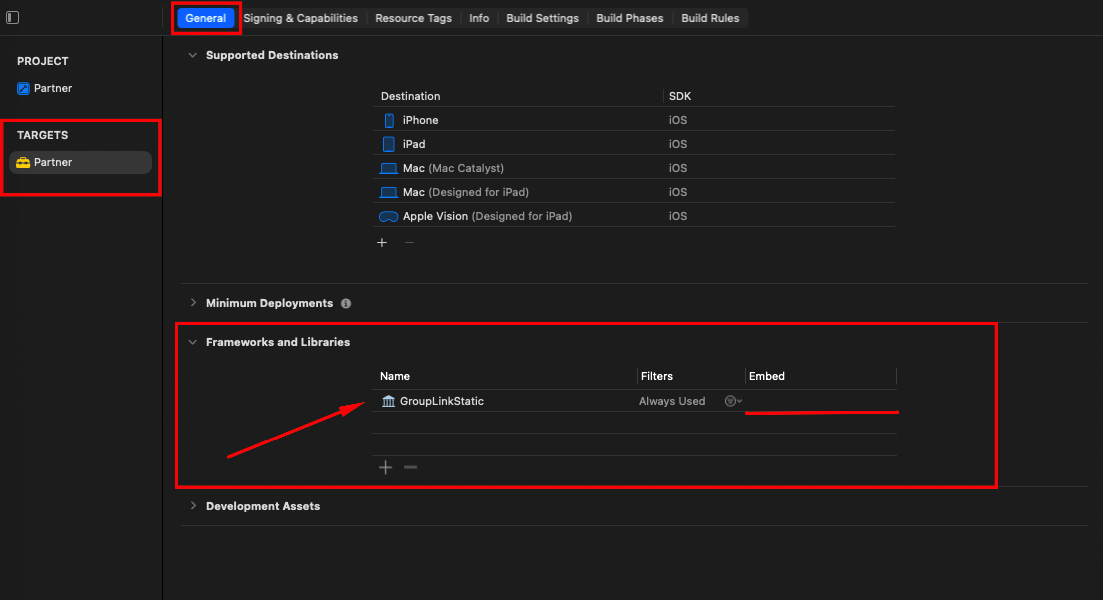
Task: Collapse the Frameworks and Libraries section
Action: (193, 342)
